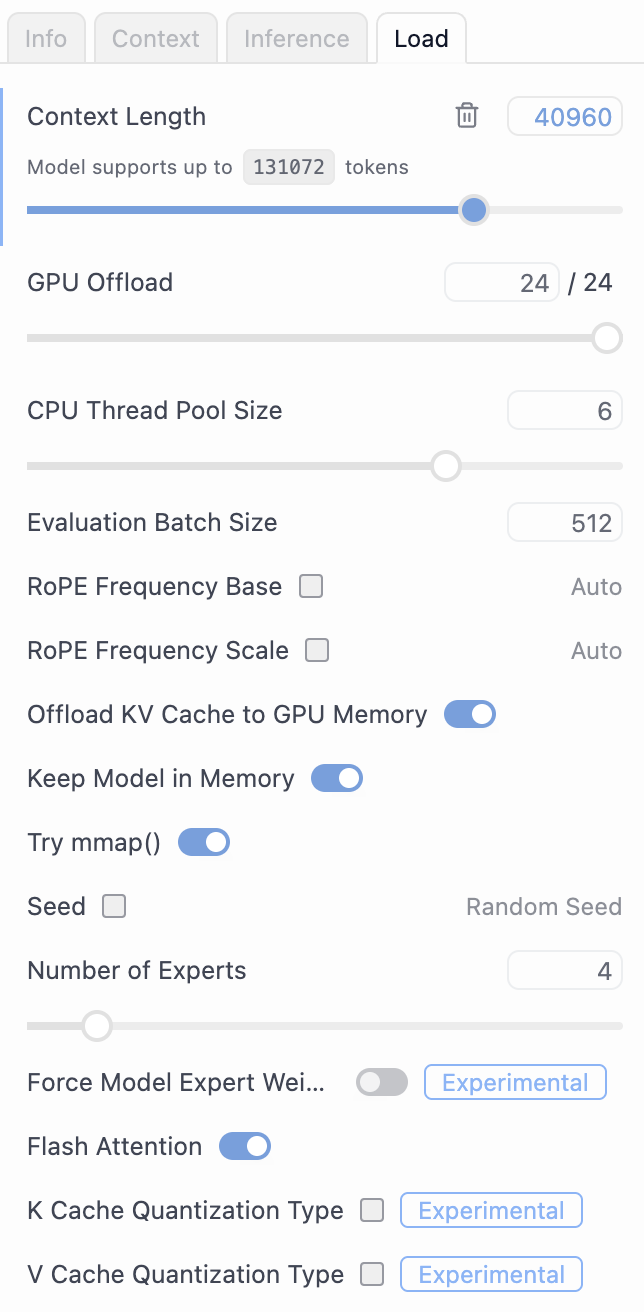Check the V Cache Quantization Type box
Image resolution: width=644 pixels, height=1312 pixels.
(x=372, y=1275)
